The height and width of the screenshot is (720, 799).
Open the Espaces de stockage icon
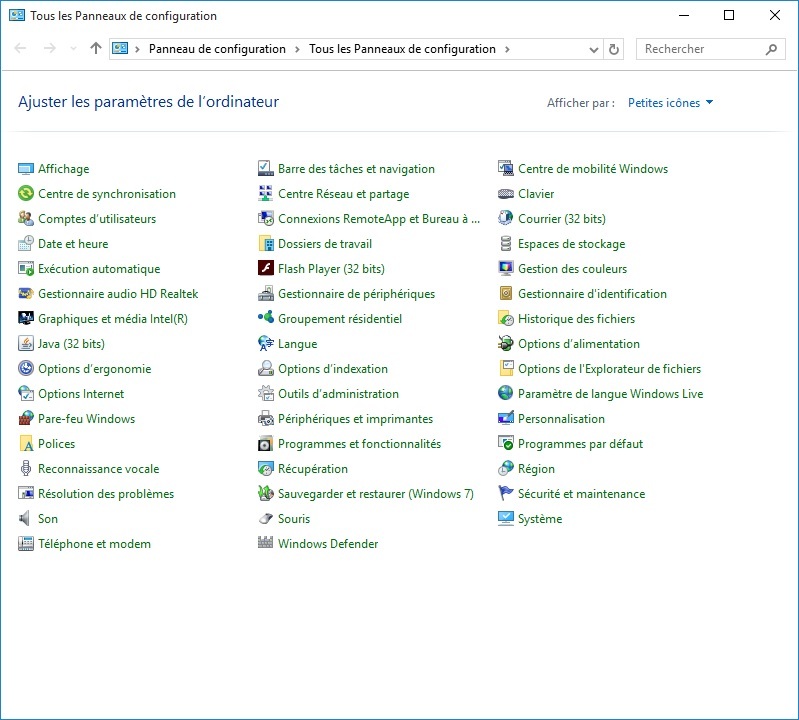point(505,244)
